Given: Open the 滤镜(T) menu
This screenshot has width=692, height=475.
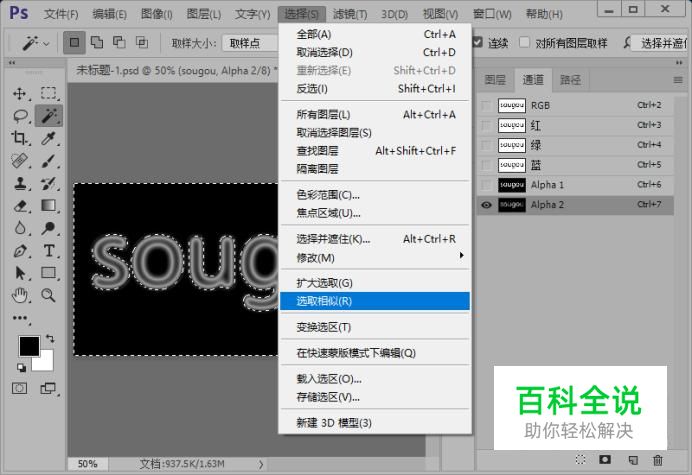Looking at the screenshot, I should 350,14.
